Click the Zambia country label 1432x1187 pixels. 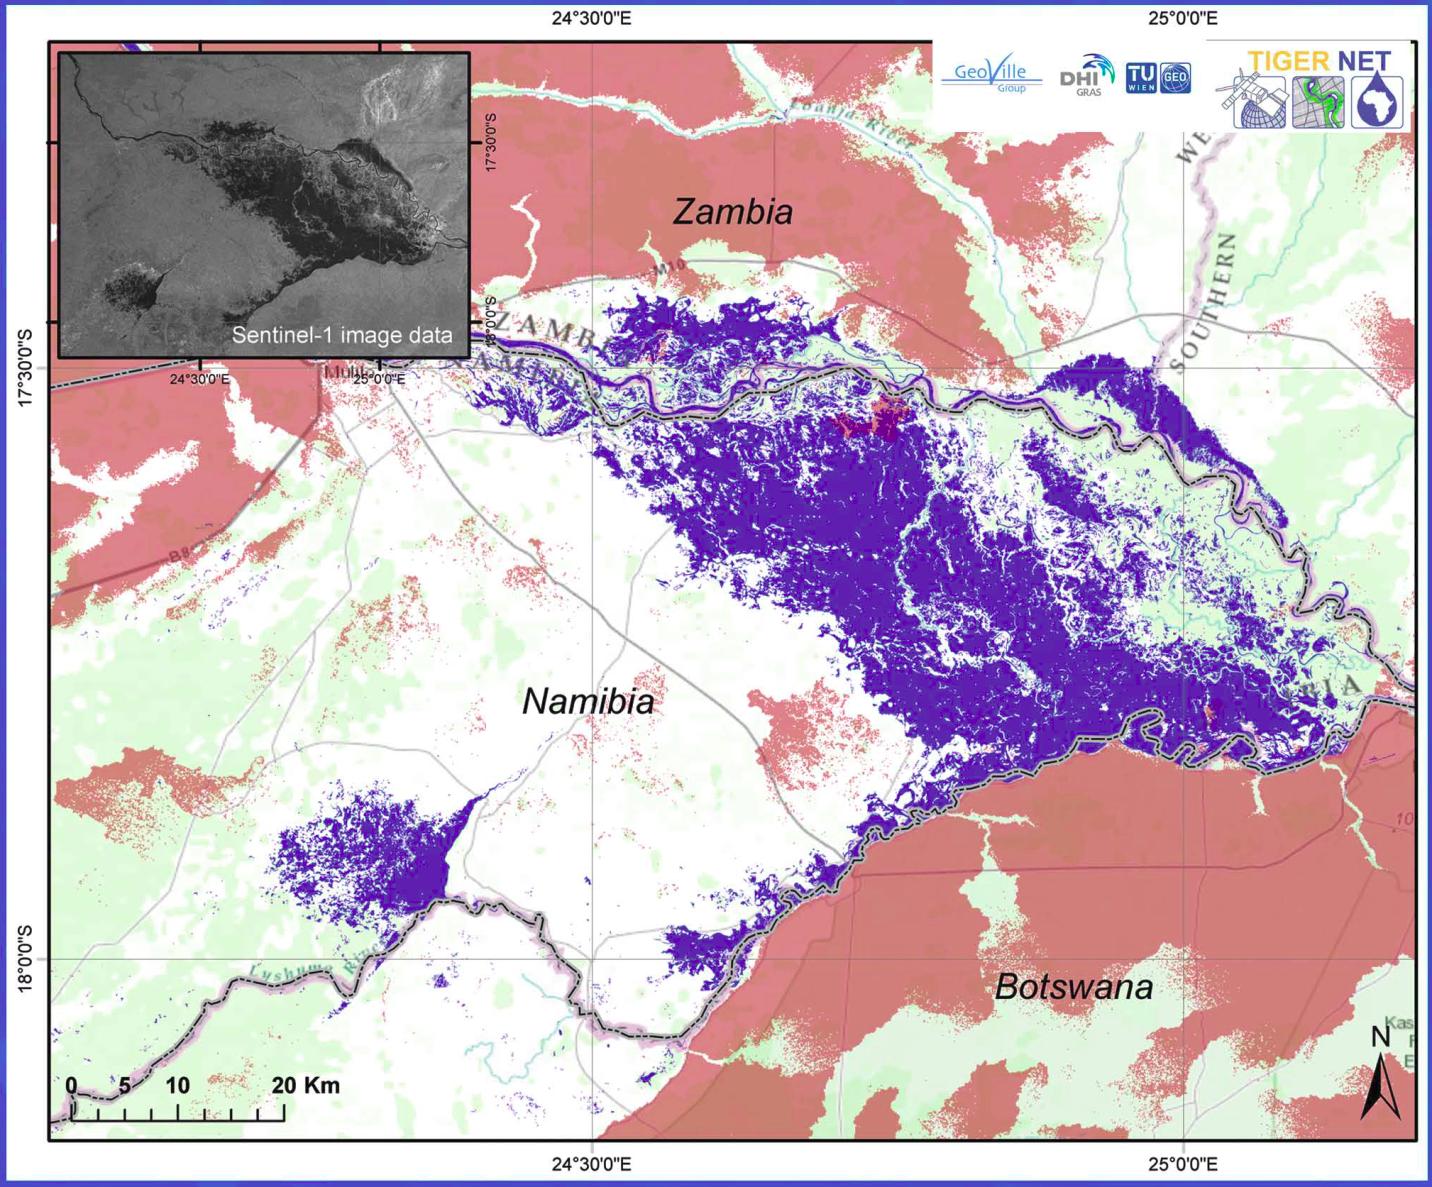pyautogui.click(x=733, y=211)
